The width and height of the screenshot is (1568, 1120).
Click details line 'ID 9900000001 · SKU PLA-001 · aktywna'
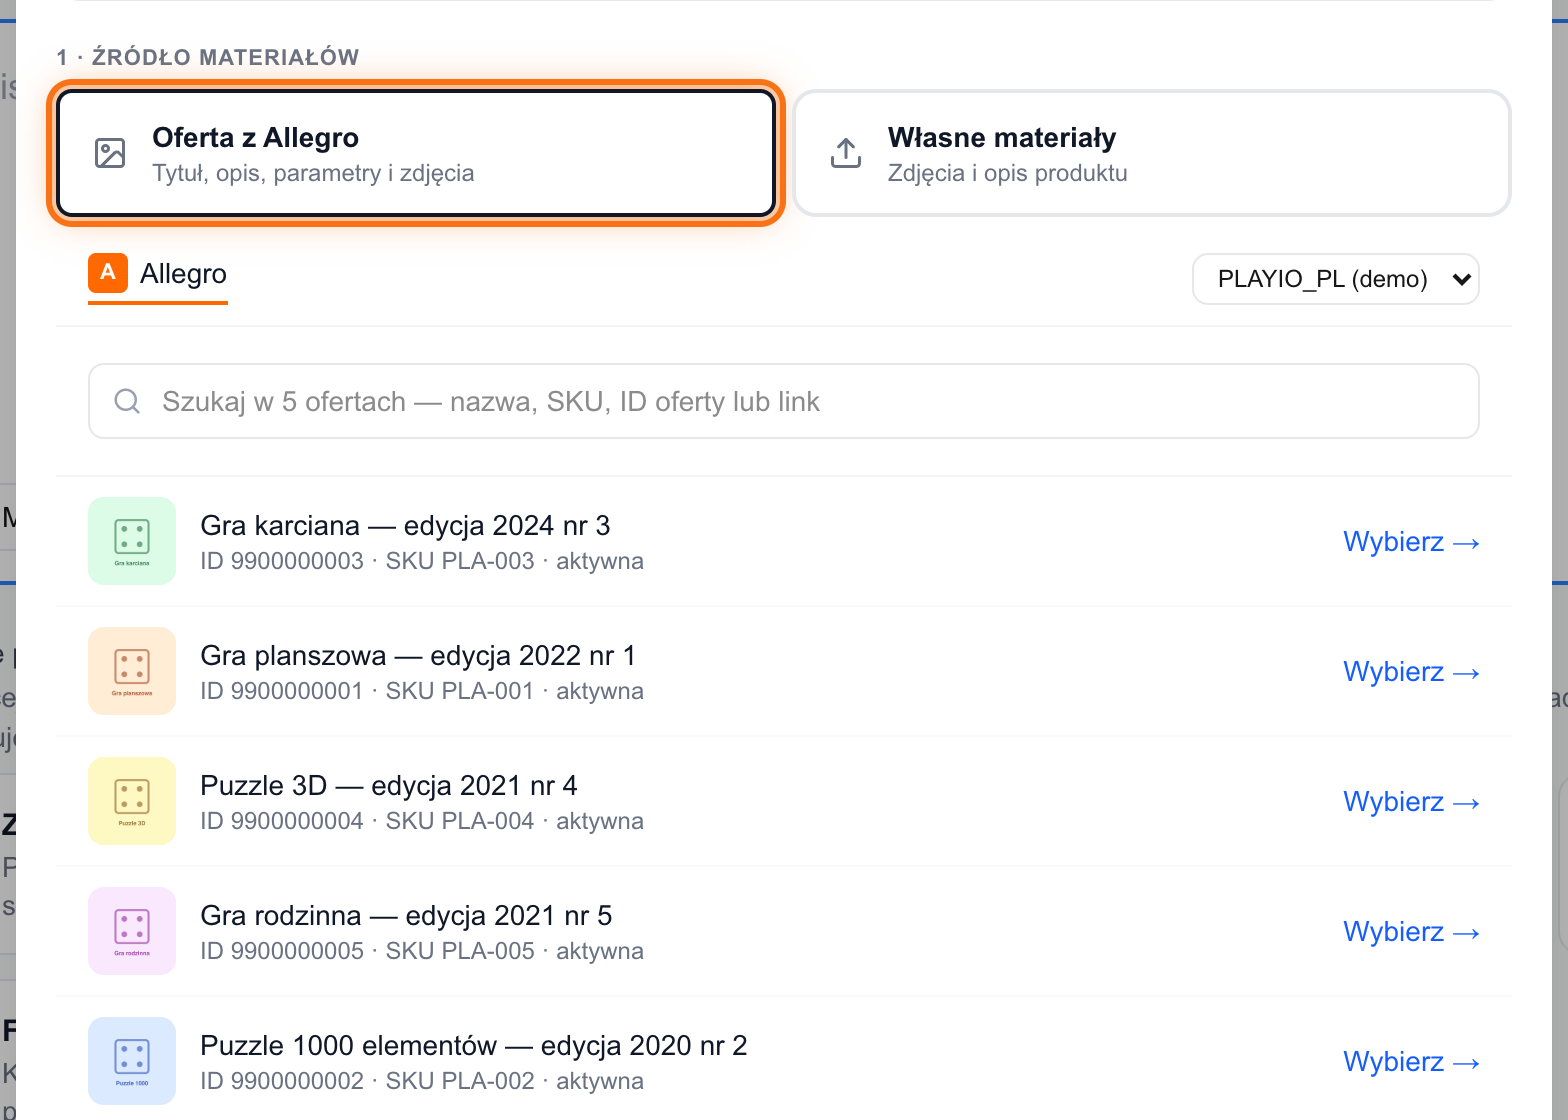coord(422,691)
